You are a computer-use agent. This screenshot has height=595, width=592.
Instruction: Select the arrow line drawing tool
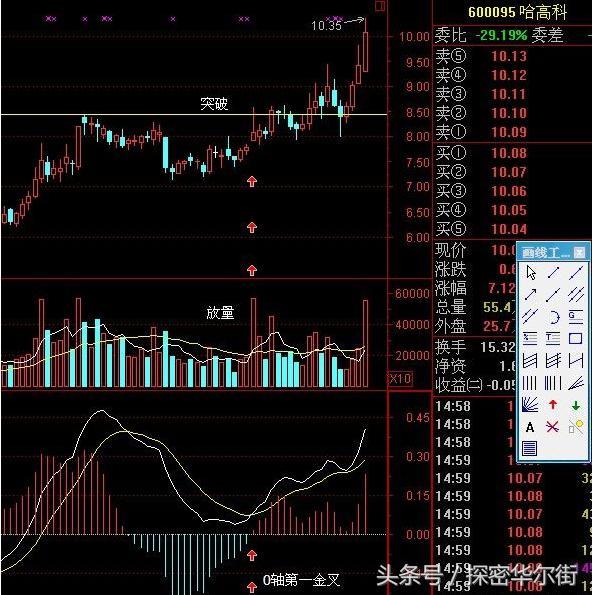click(x=530, y=294)
